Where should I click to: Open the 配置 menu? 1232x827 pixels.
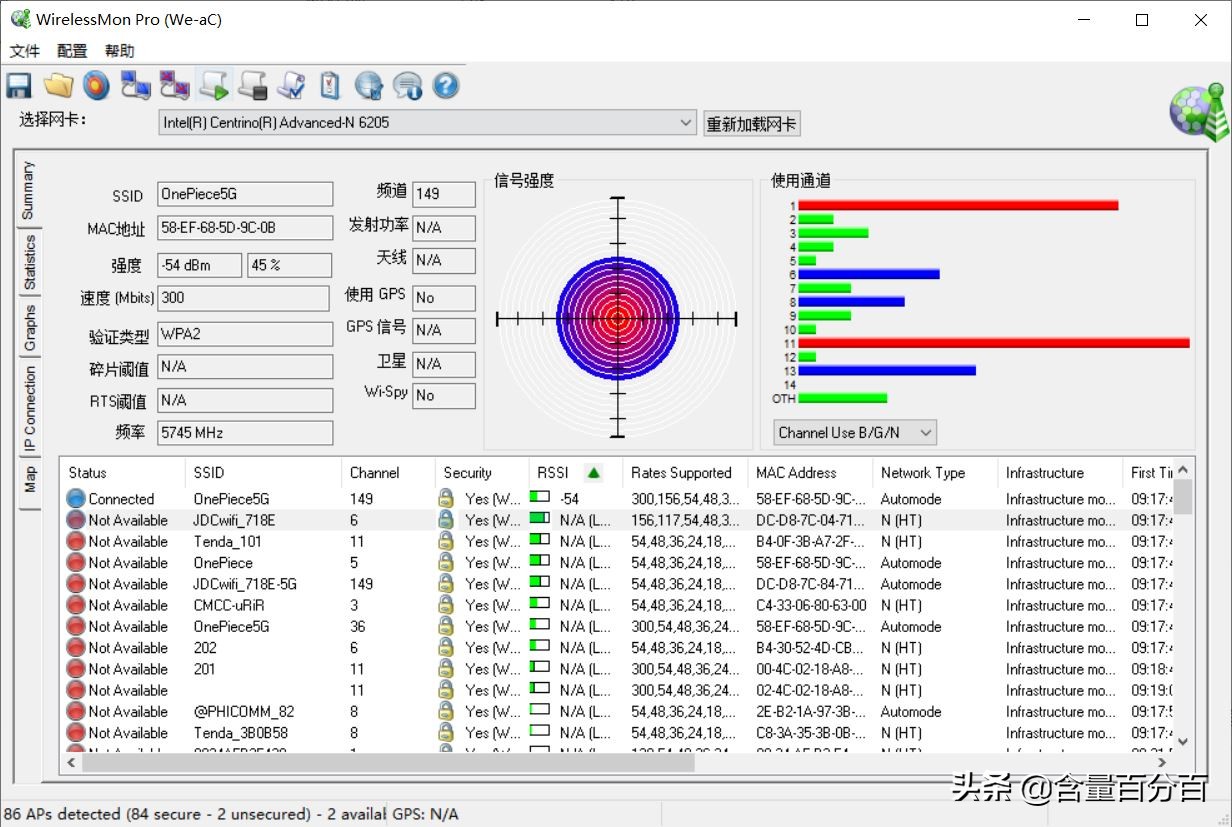click(72, 51)
